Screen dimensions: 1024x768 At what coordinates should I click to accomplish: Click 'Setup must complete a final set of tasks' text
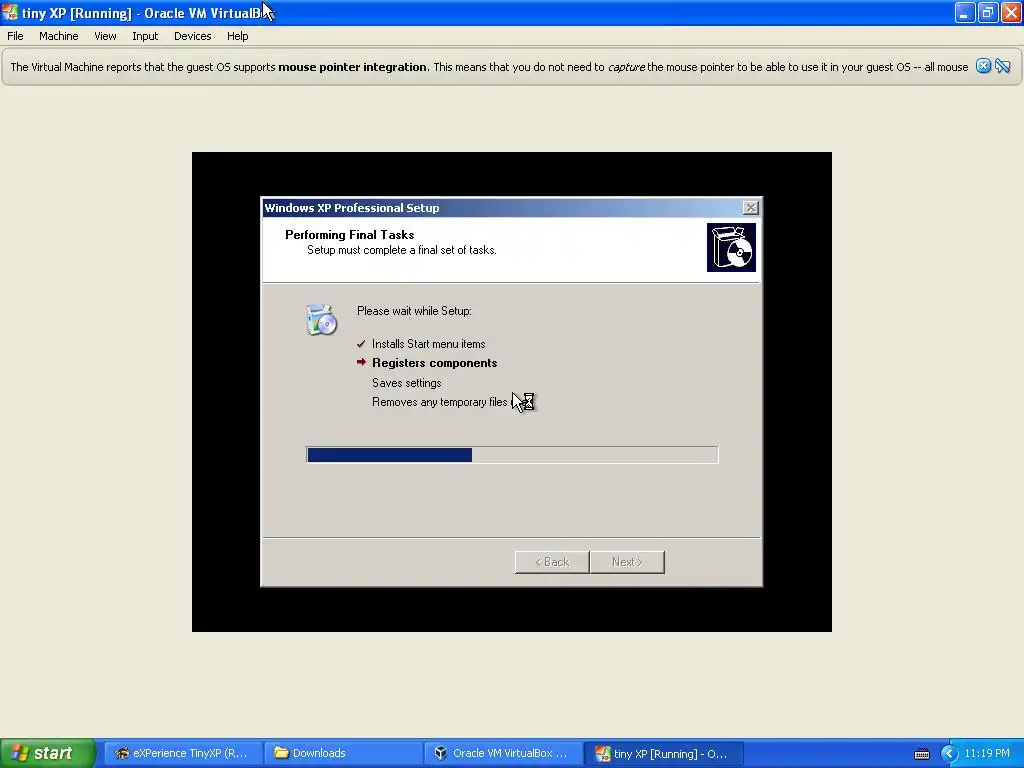(402, 250)
